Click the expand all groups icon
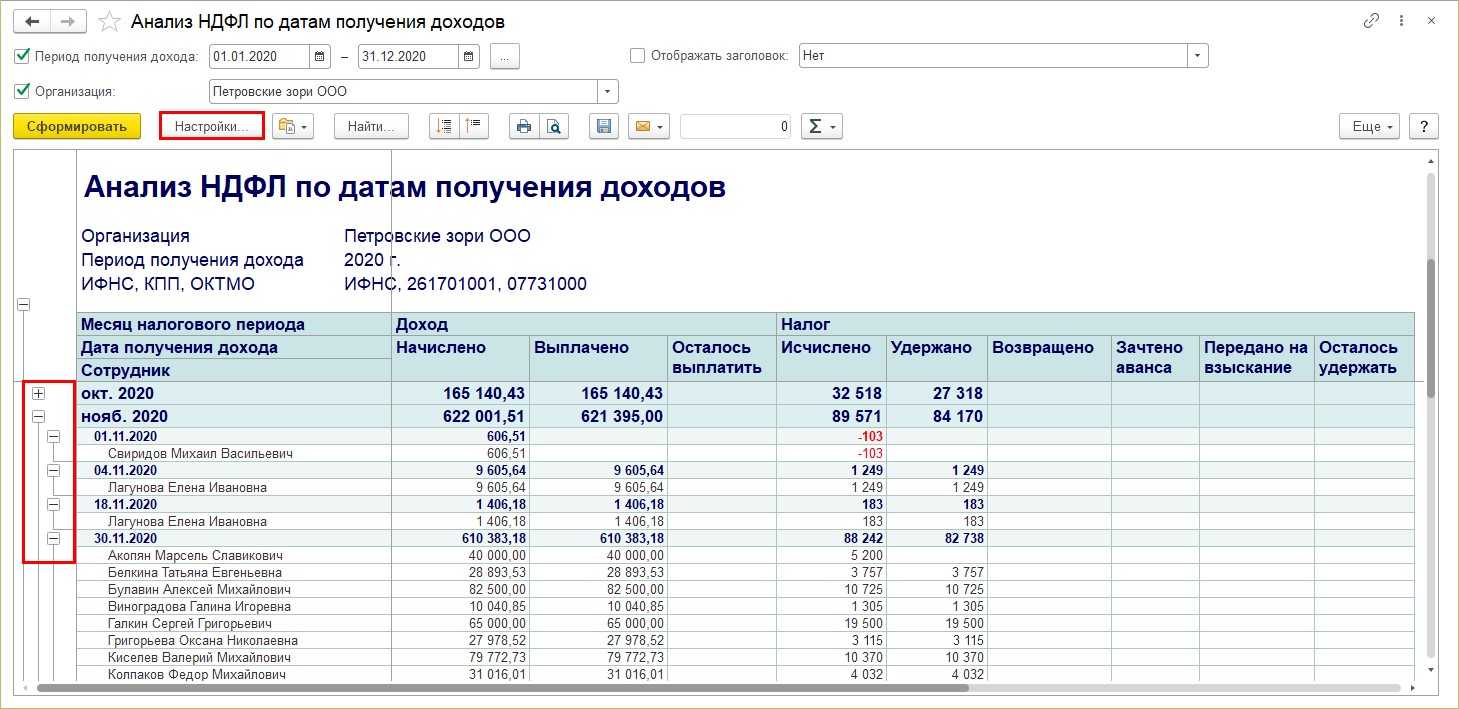 click(445, 126)
